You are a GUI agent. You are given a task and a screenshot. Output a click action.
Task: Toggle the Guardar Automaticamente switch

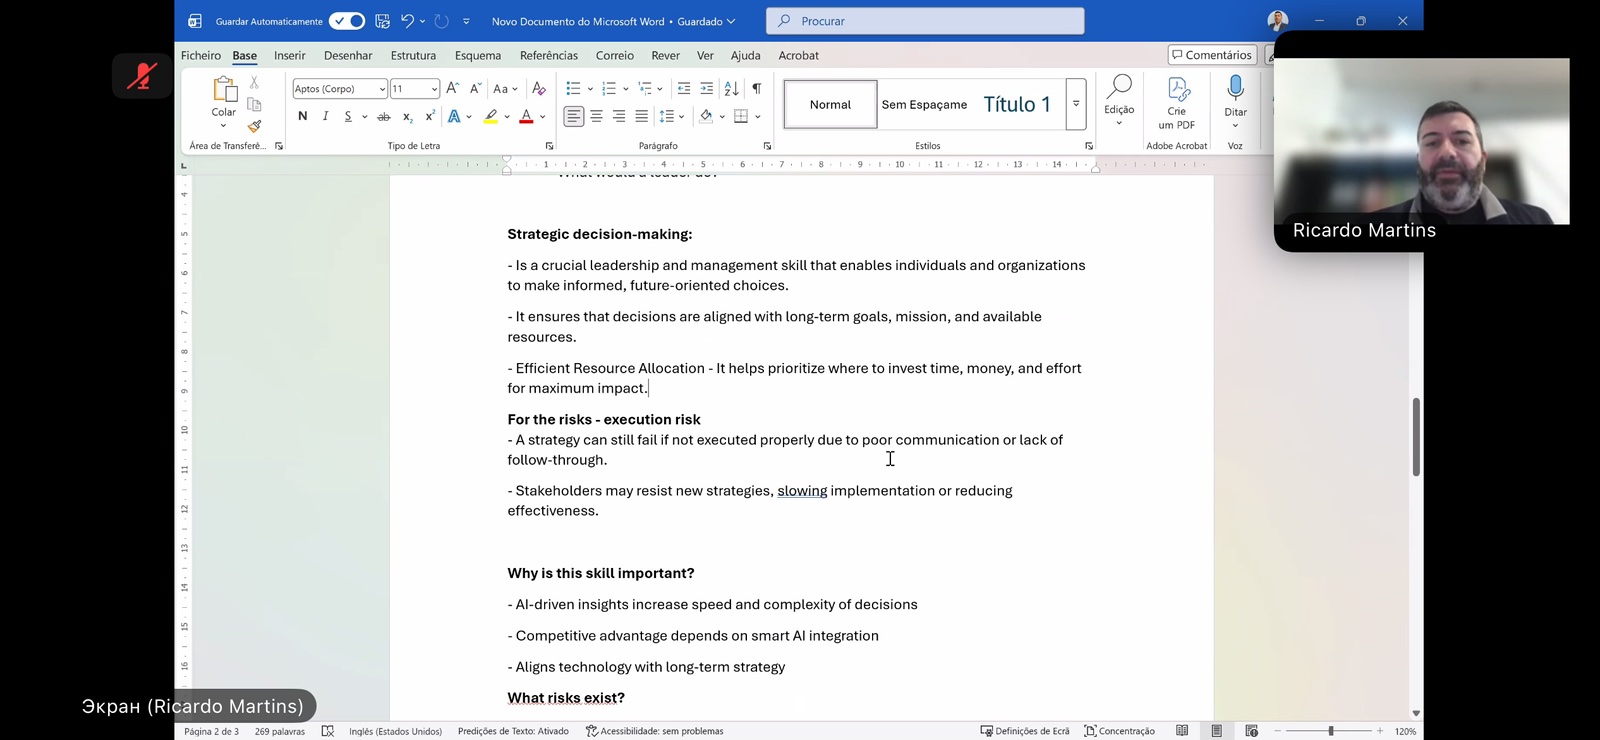[x=347, y=21]
